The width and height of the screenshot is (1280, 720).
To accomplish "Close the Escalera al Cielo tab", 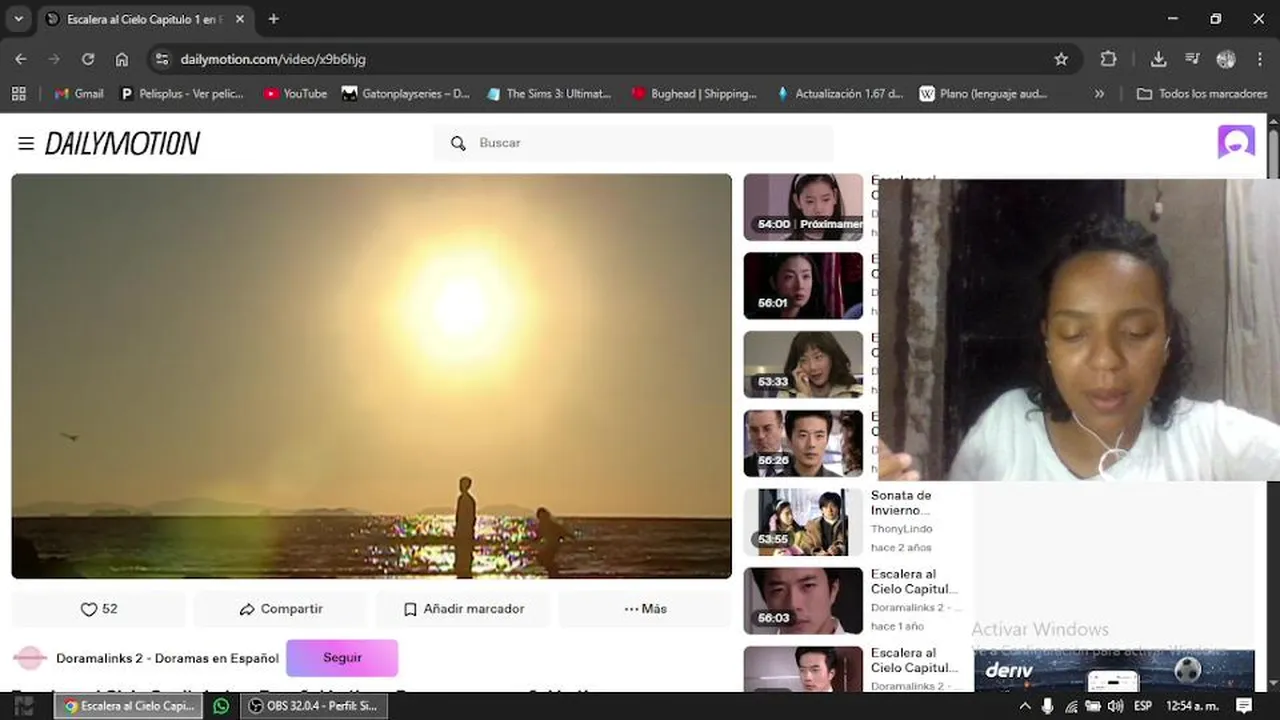I will pos(240,19).
